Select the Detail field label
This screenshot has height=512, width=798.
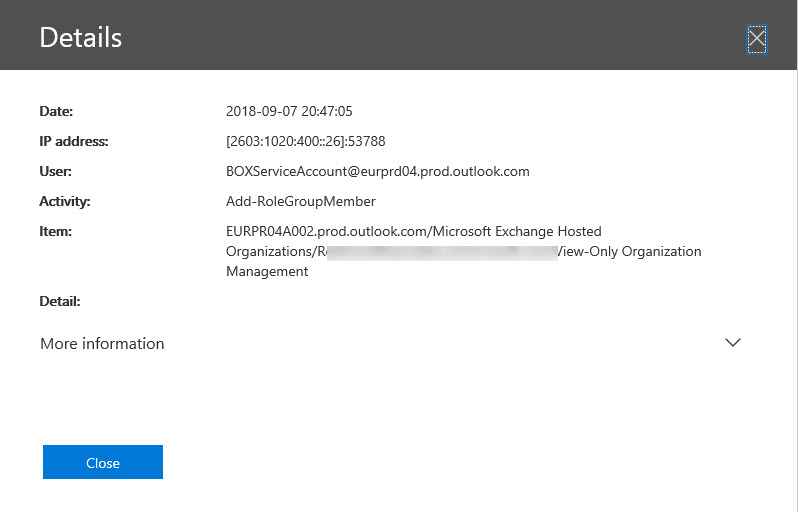[x=59, y=301]
